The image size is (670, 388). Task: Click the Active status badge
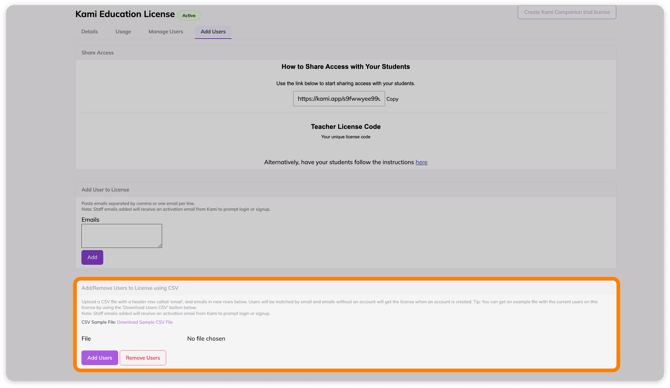tap(188, 15)
